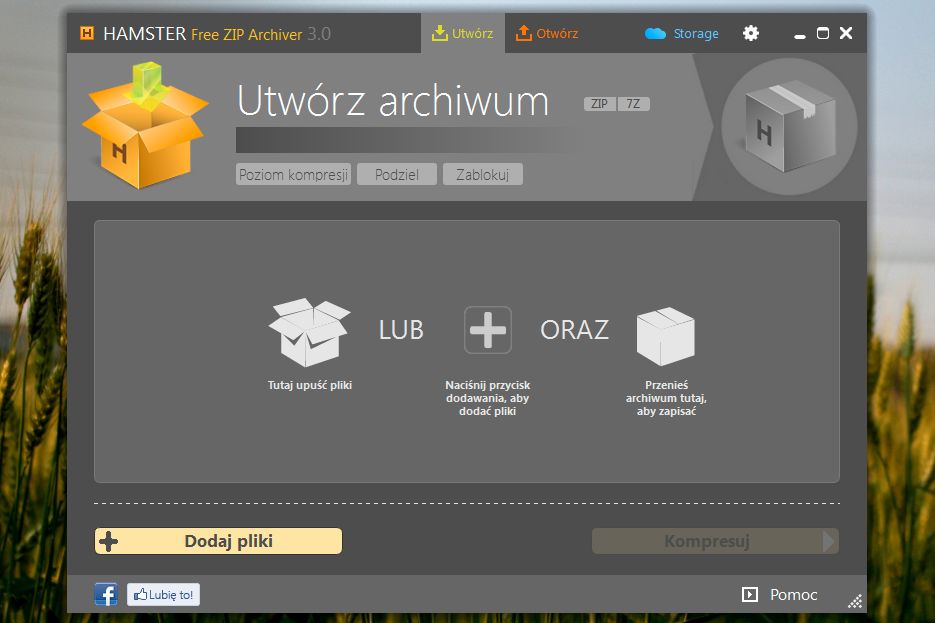Enable archive locking with Zablokuj
This screenshot has width=935, height=623.
pos(483,173)
